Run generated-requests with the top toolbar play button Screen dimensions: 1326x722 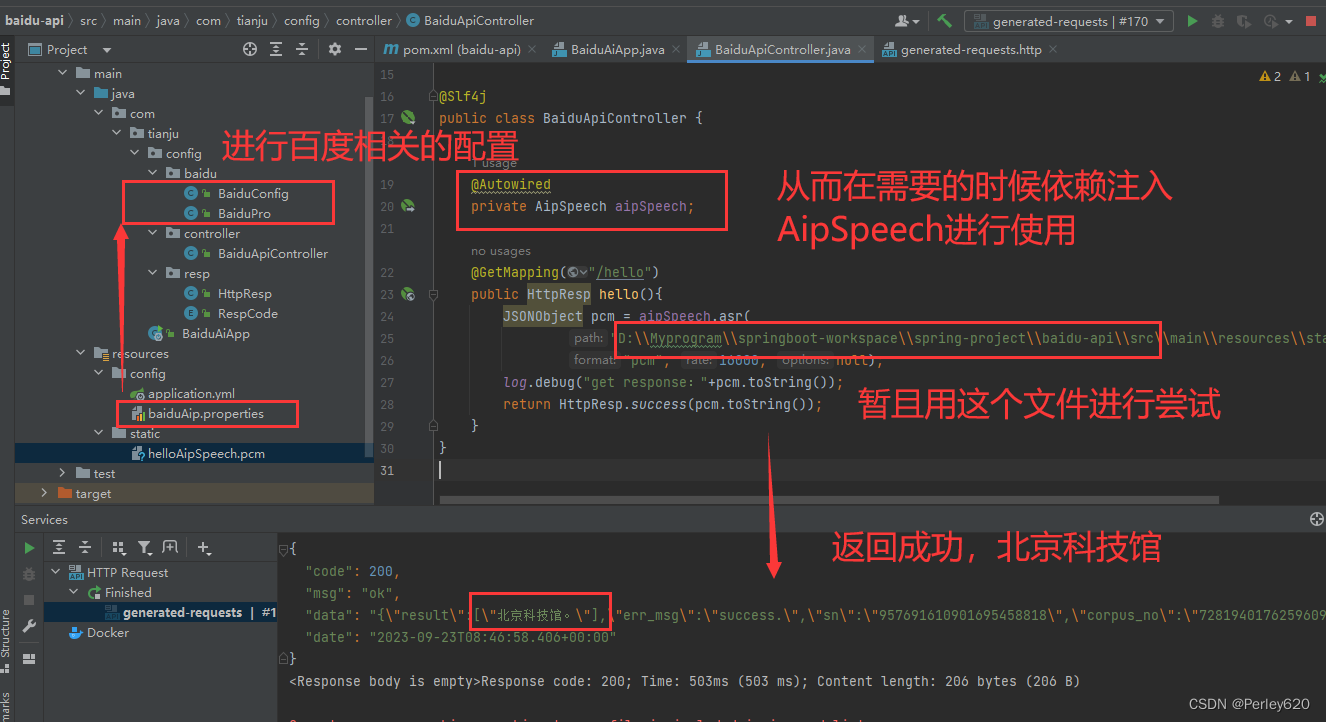[x=1192, y=21]
